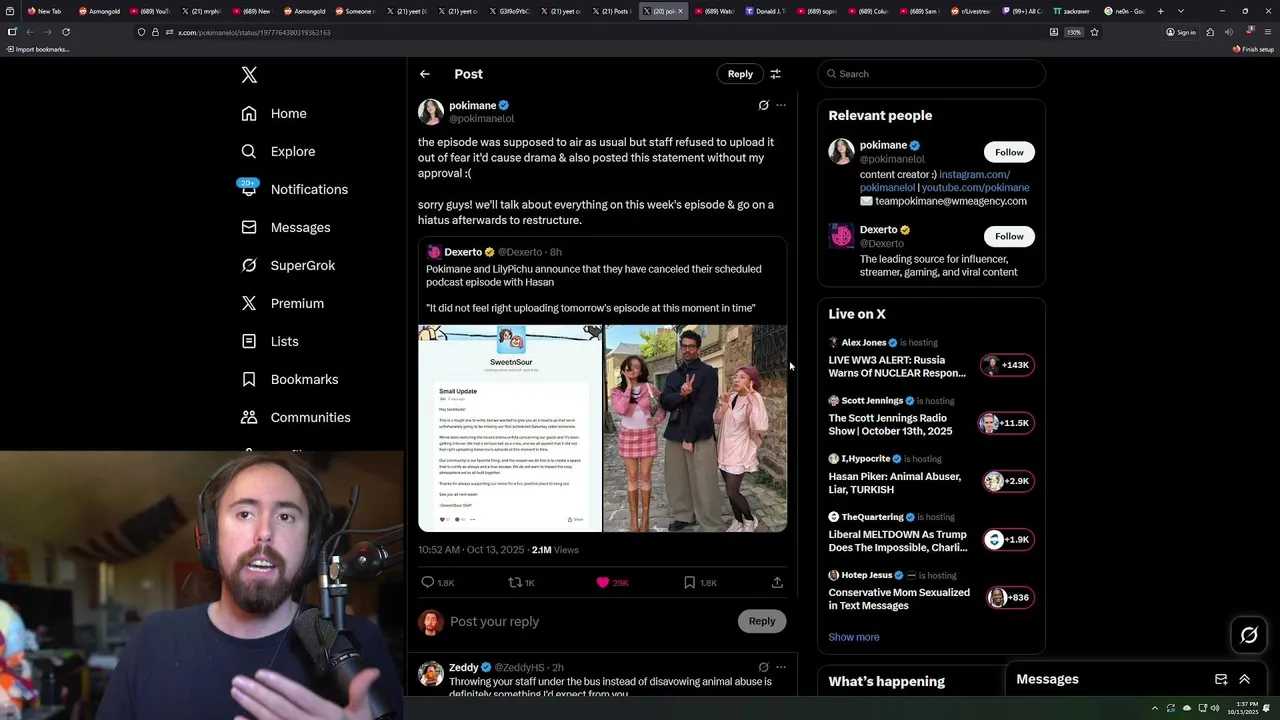Screen dimensions: 1280x720
Task: Open the @pokimanelol handle on the post
Action: (481, 119)
